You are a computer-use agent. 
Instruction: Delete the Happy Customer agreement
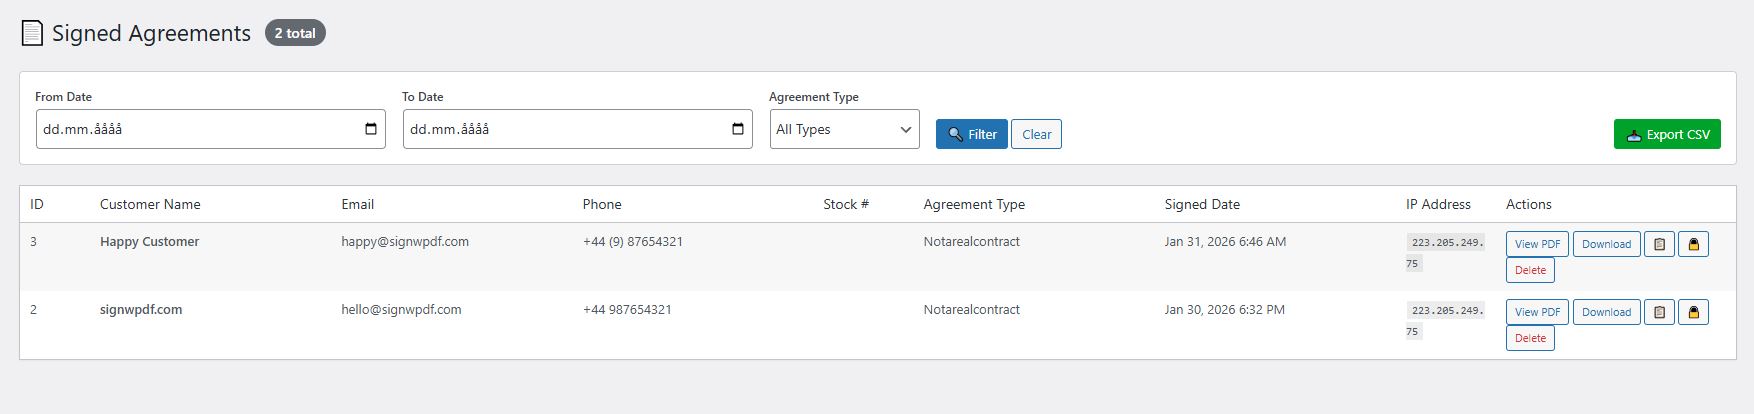click(1530, 270)
